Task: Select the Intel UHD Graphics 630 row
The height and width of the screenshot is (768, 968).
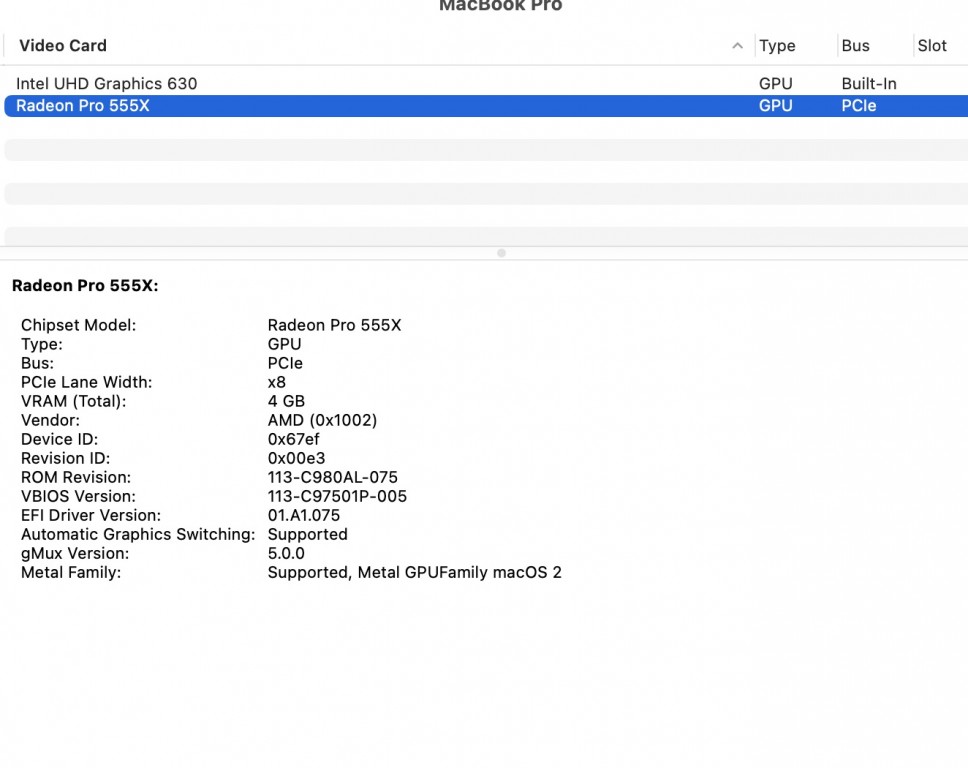Action: pyautogui.click(x=486, y=83)
